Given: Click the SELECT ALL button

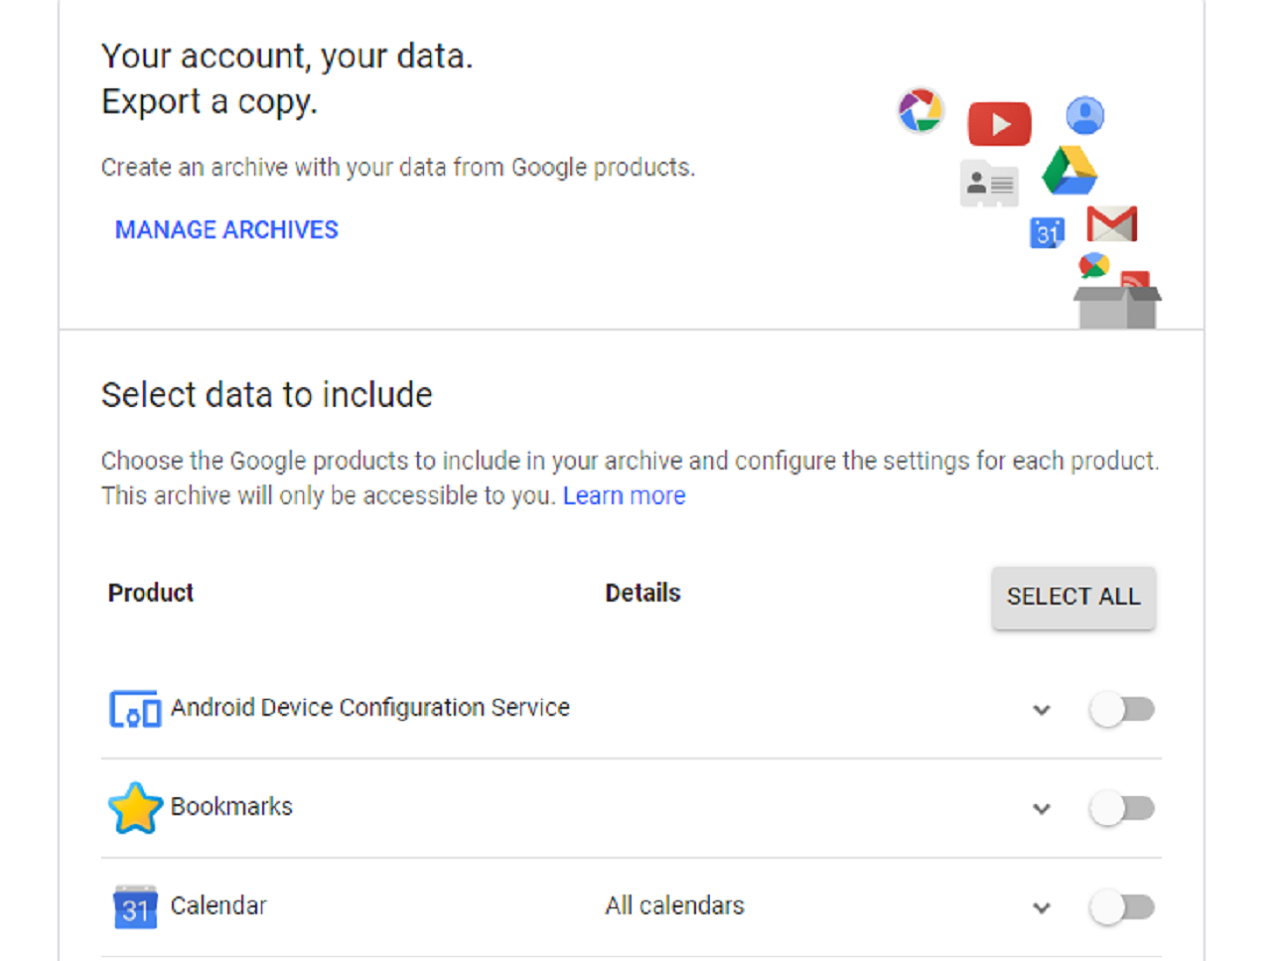Looking at the screenshot, I should pyautogui.click(x=1073, y=597).
